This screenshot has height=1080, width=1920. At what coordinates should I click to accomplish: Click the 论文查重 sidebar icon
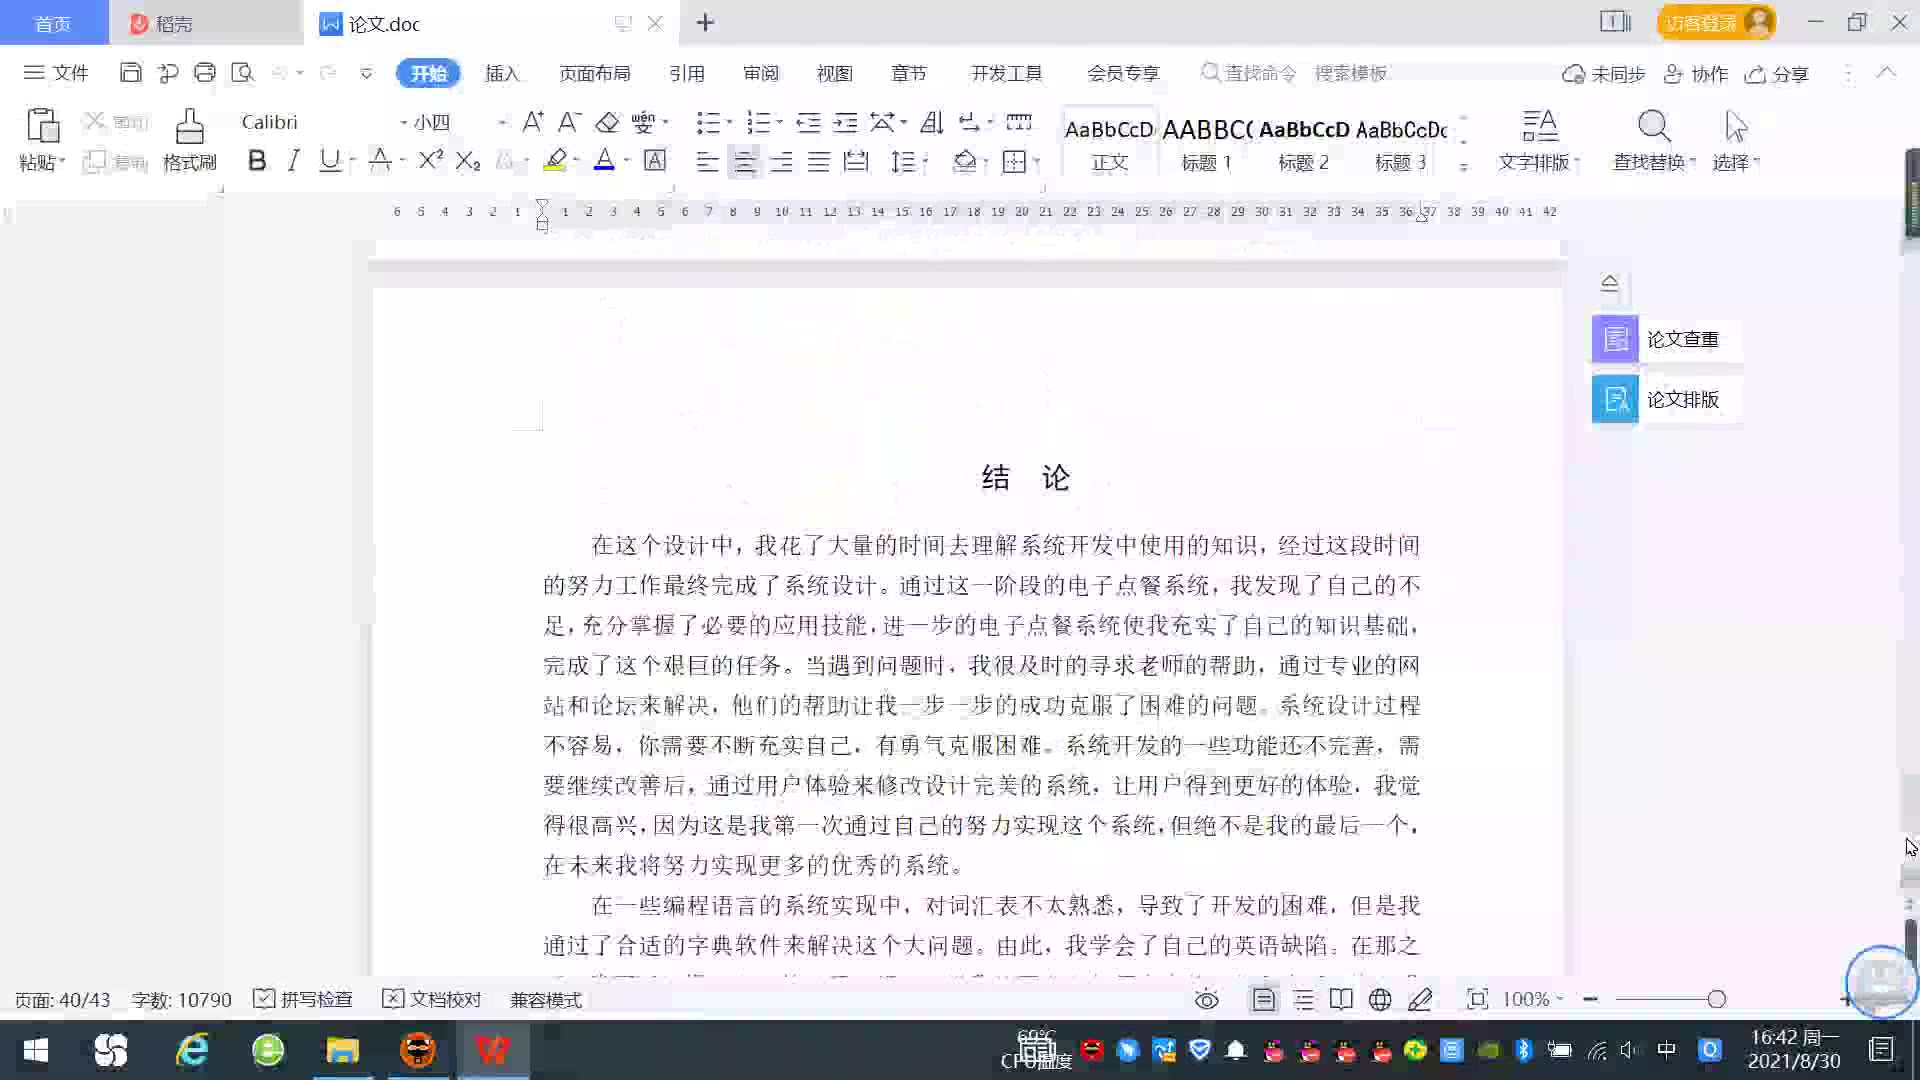click(1615, 339)
